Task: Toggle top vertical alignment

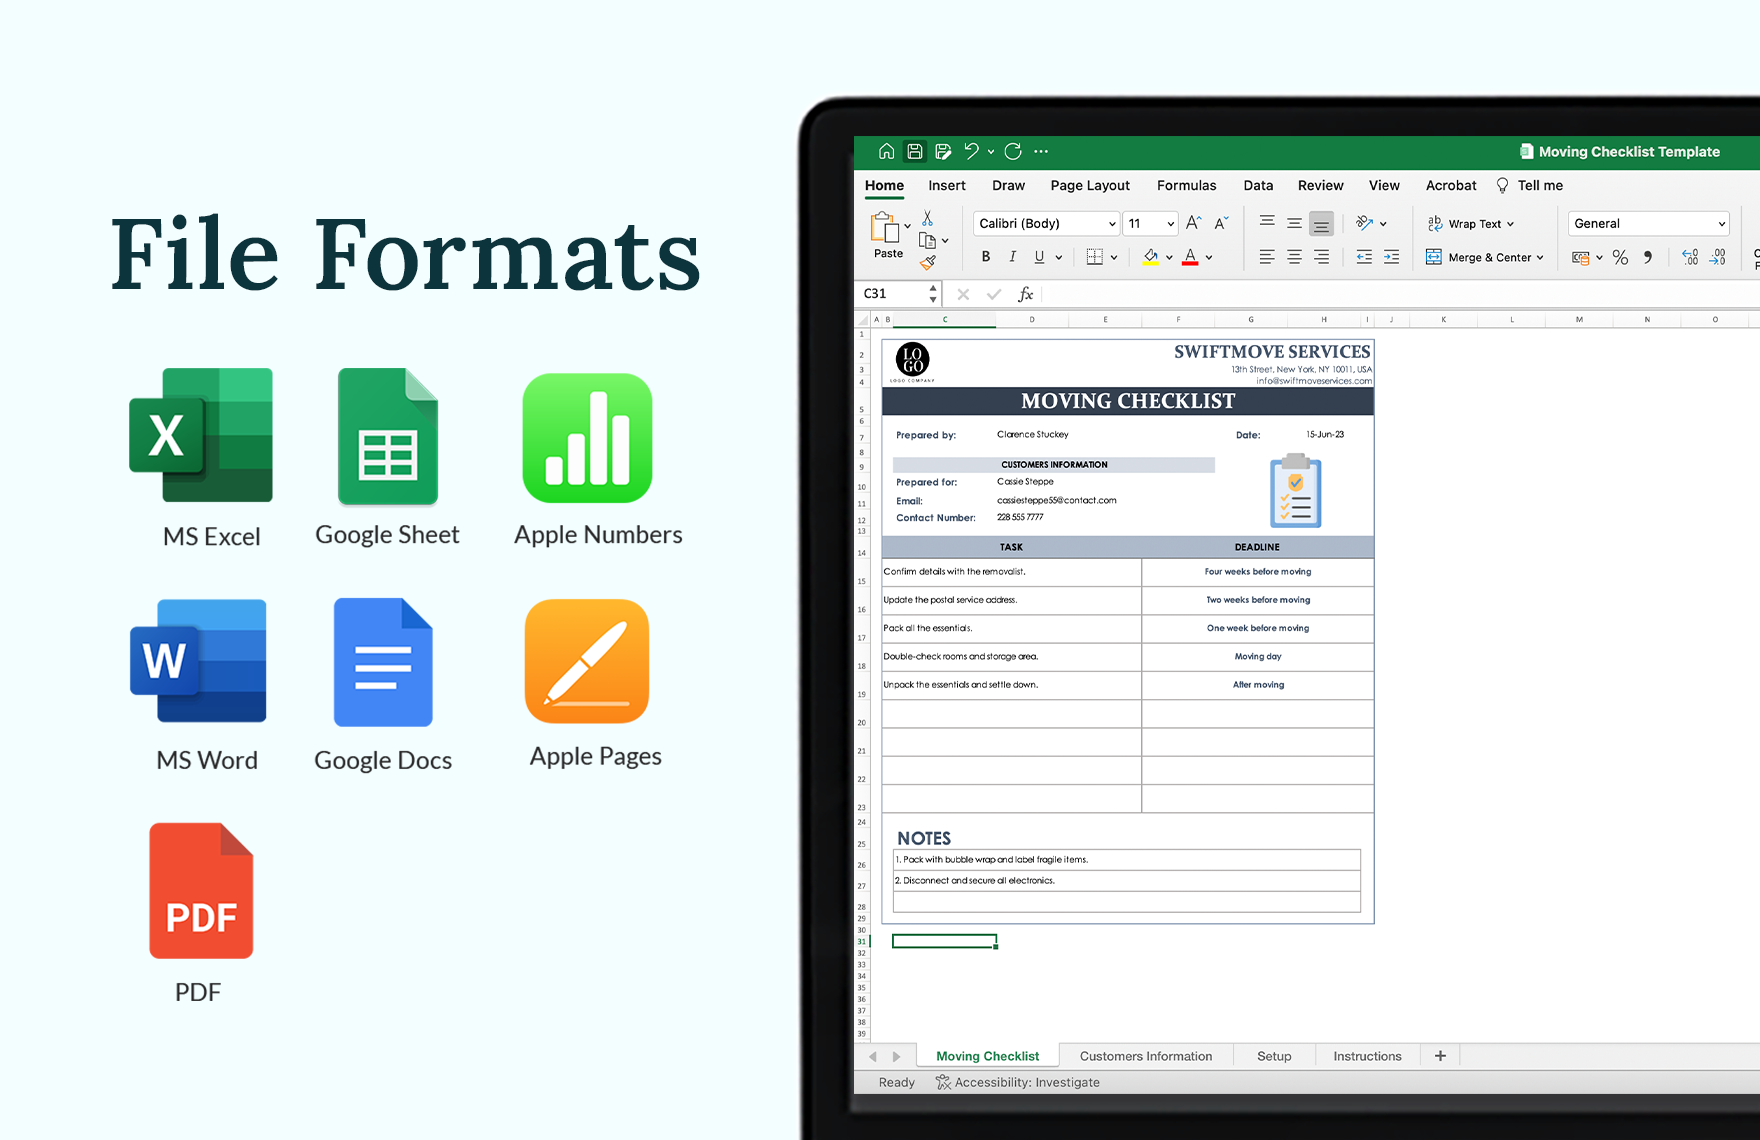Action: [1267, 222]
